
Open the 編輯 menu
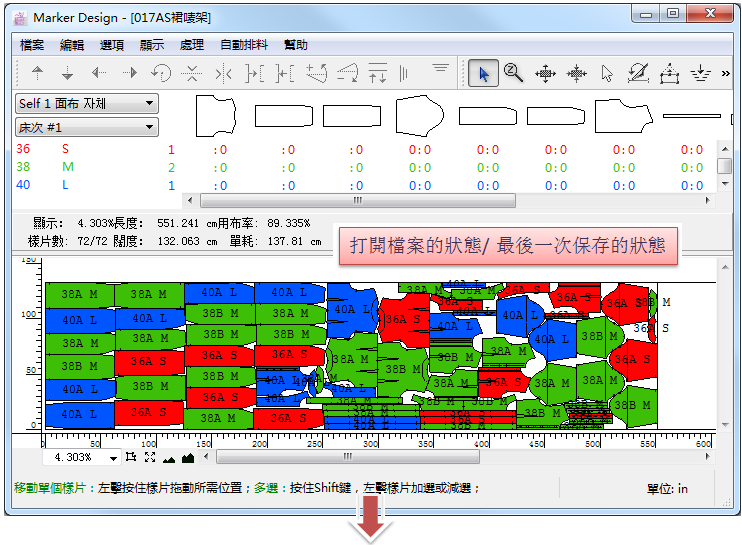(x=72, y=45)
